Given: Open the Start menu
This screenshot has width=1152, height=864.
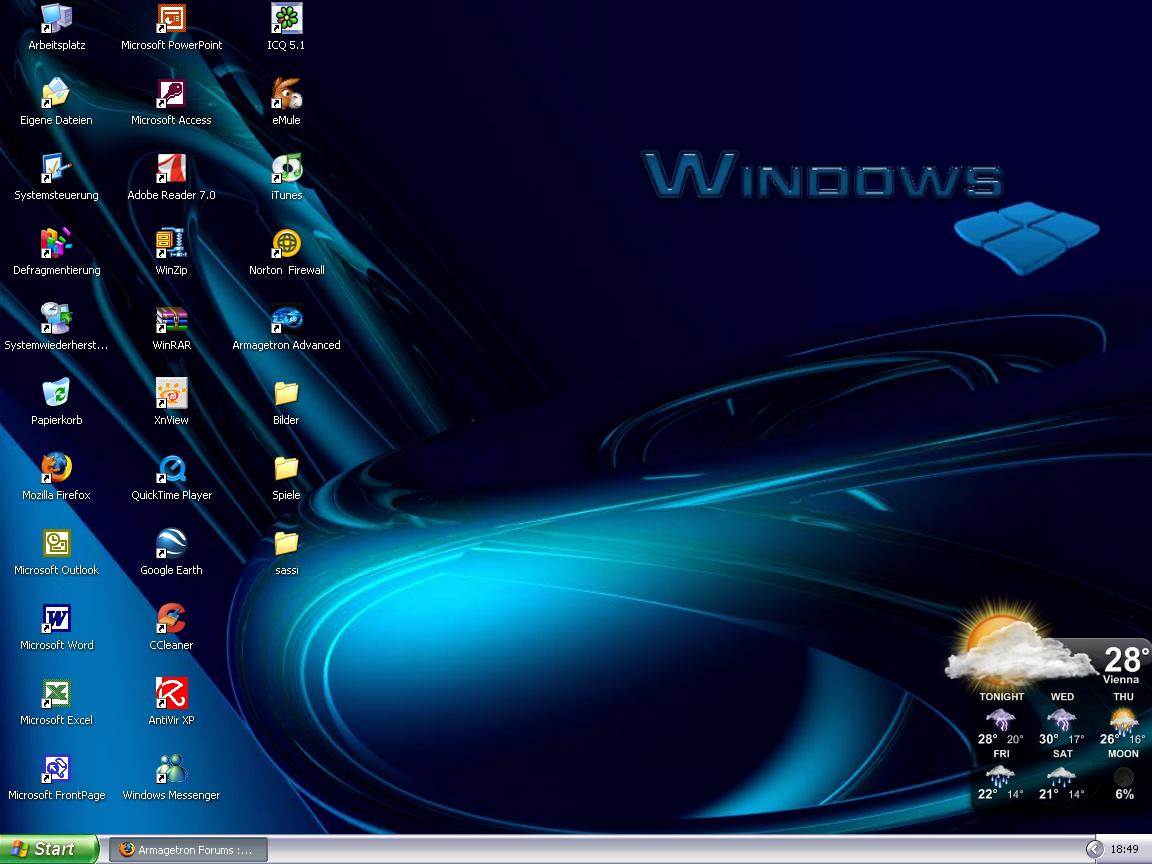Looking at the screenshot, I should [48, 849].
